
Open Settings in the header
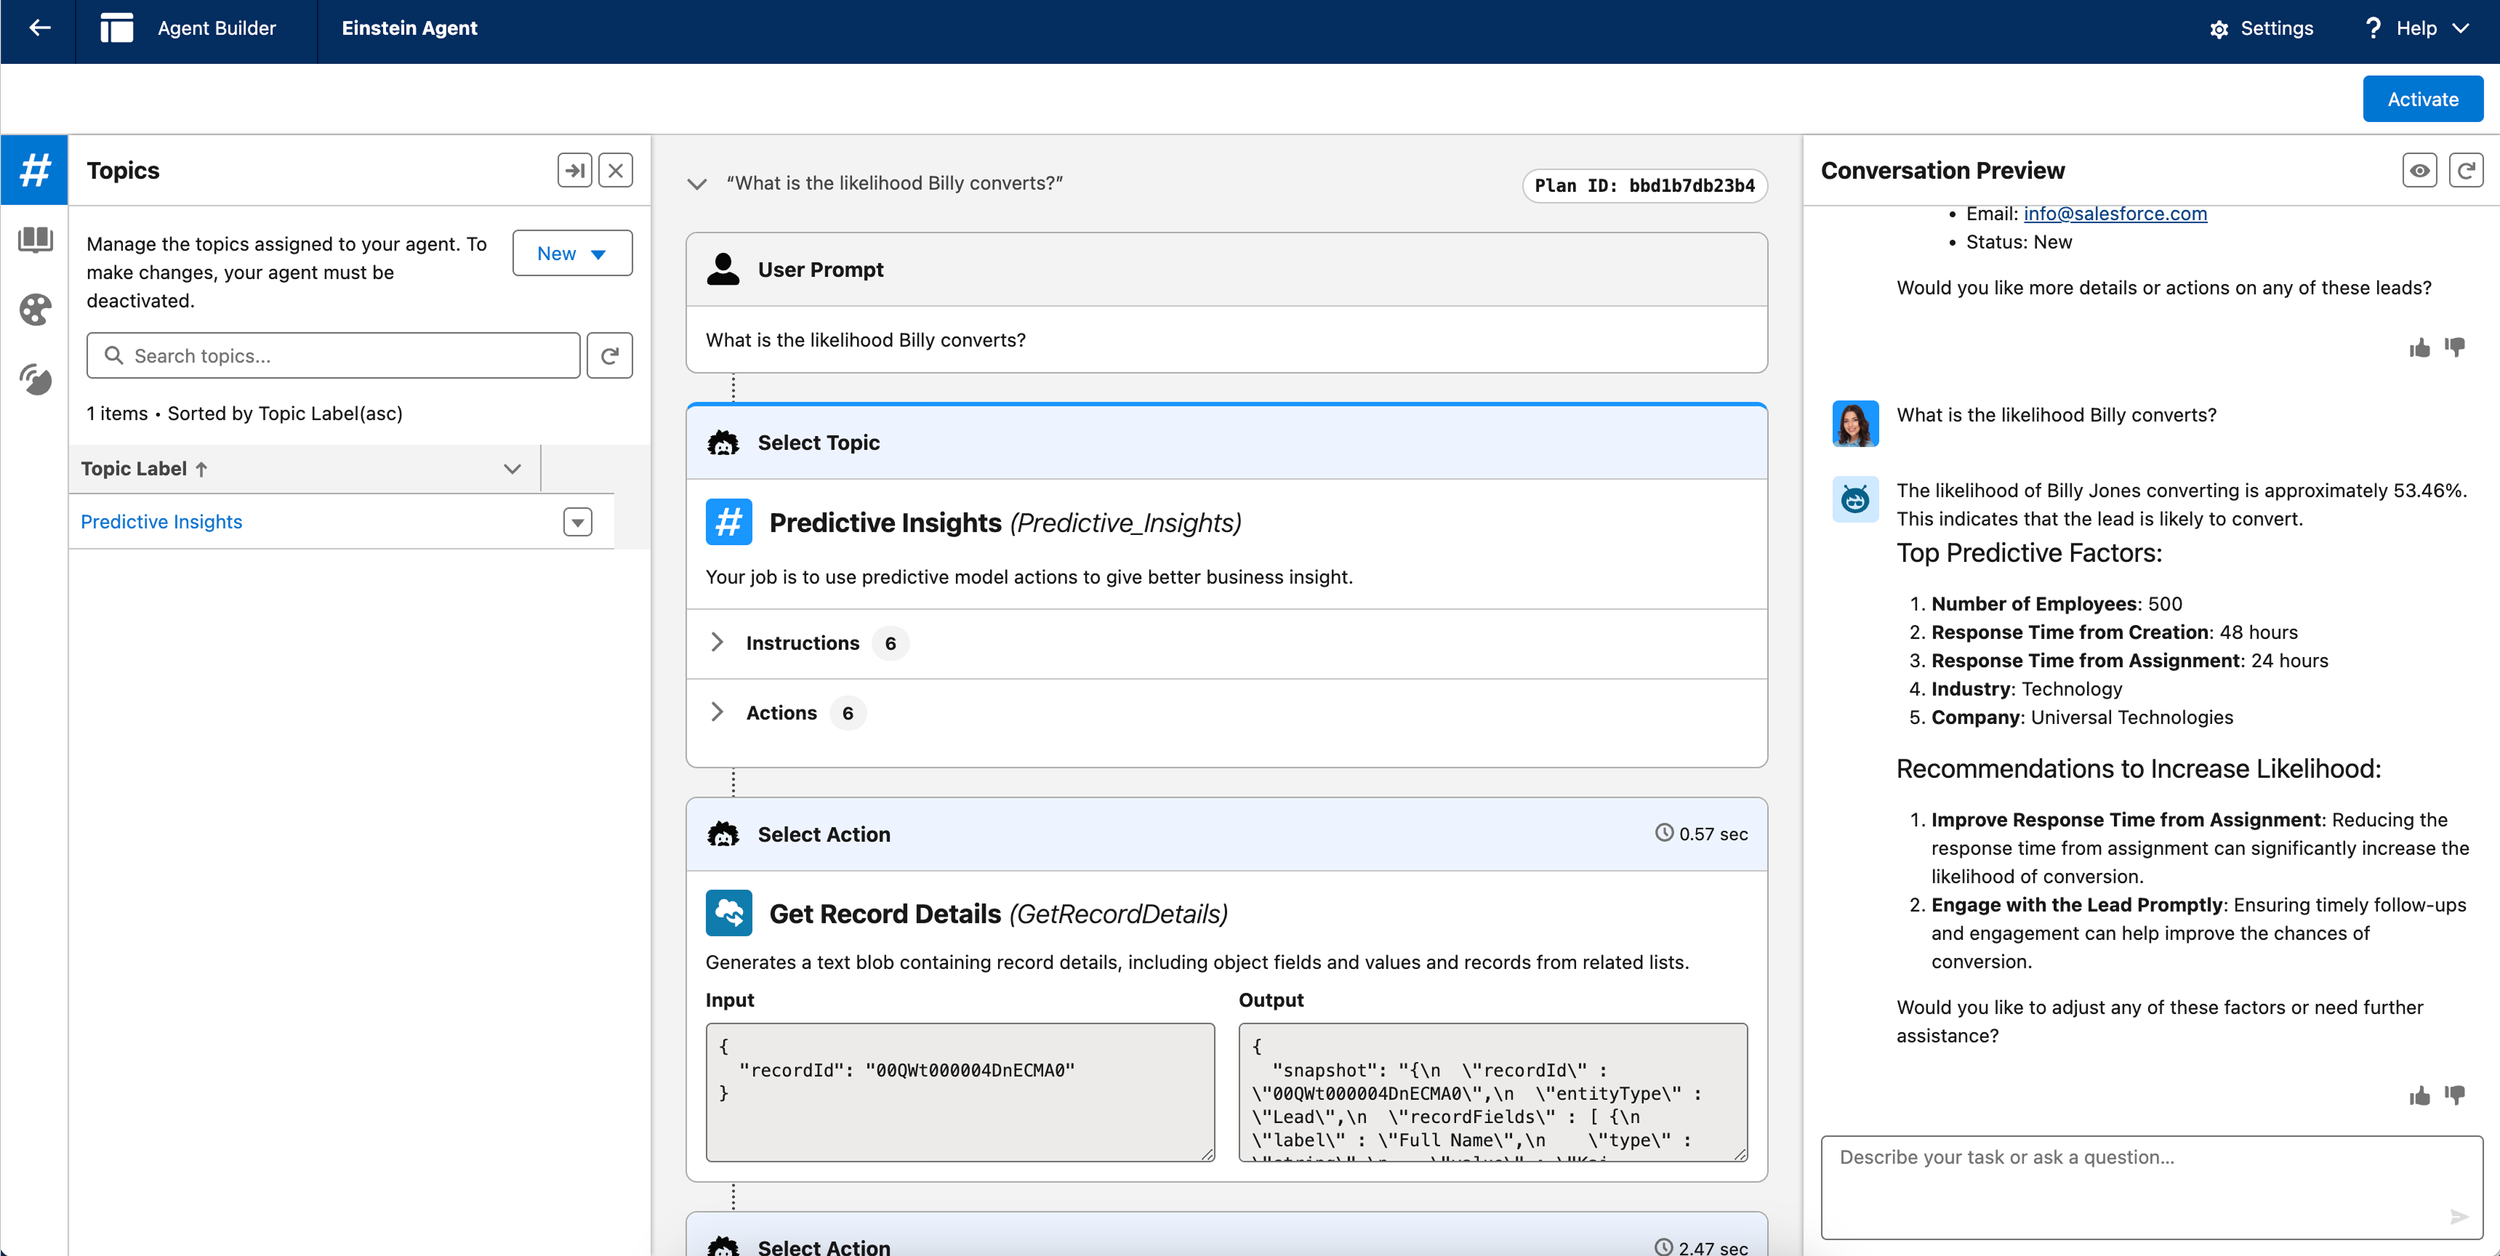[x=2261, y=28]
